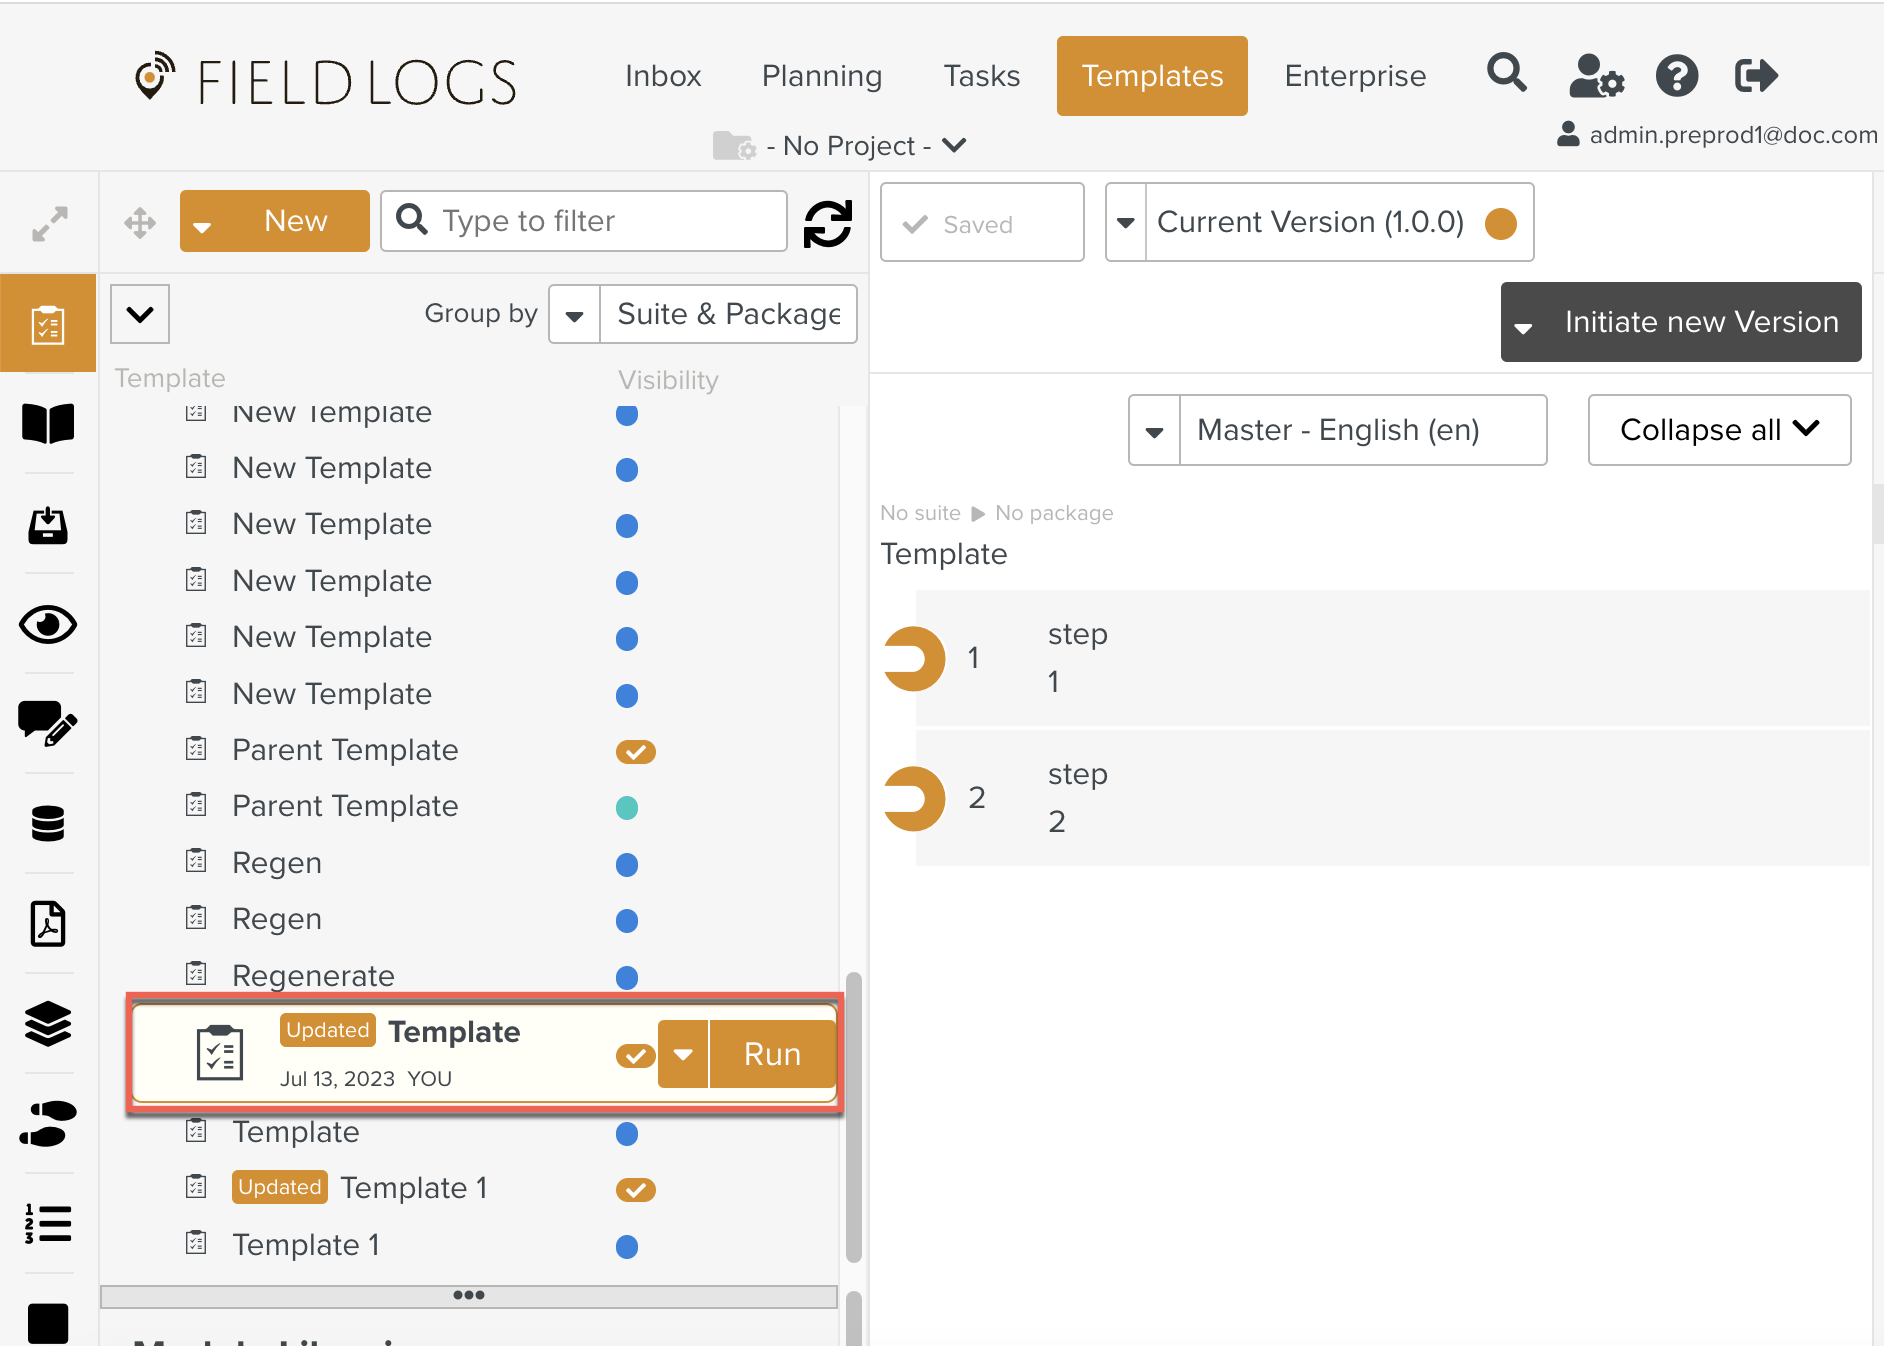Open the eye view sidebar icon
The image size is (1884, 1346).
click(x=48, y=624)
